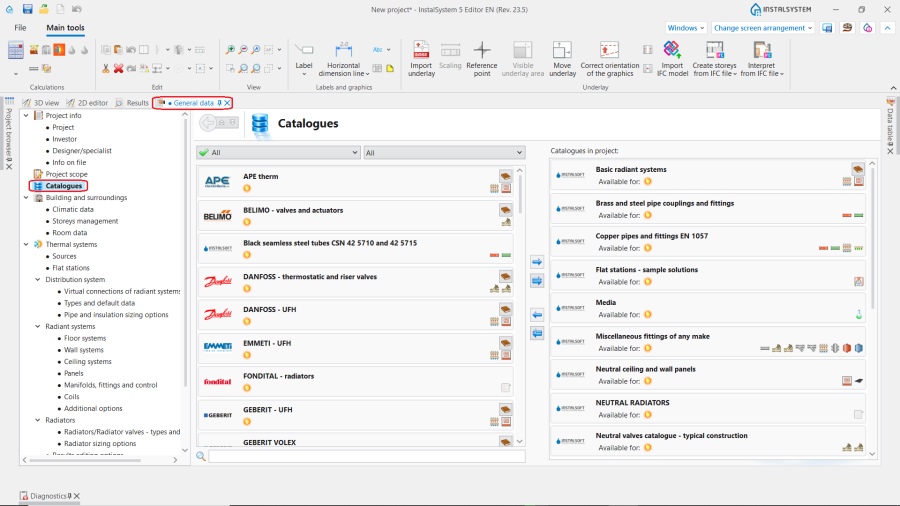The height and width of the screenshot is (506, 900).
Task: Open Interpret from IFC file dropdown
Action: [x=762, y=59]
